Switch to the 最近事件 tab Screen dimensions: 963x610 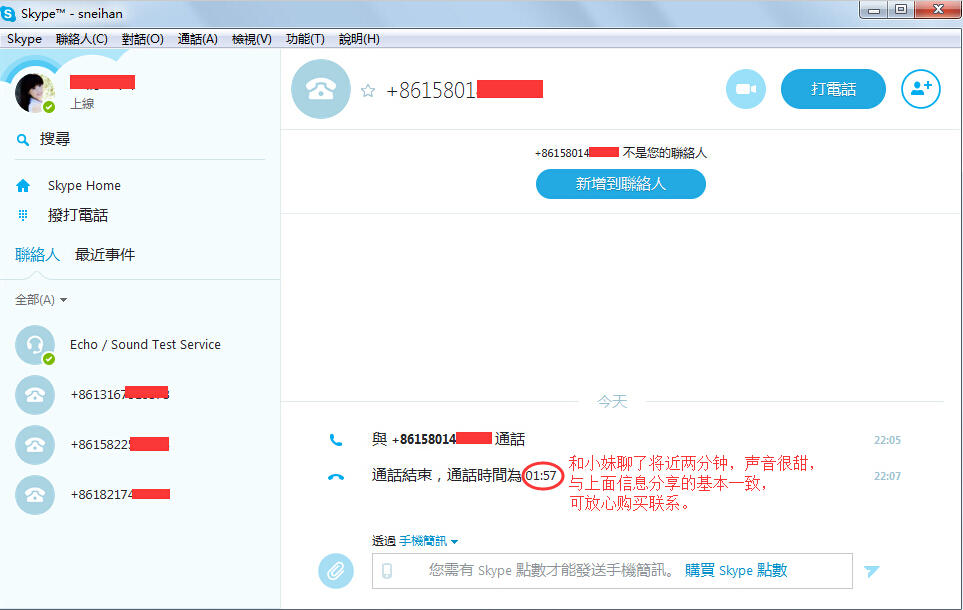coord(105,254)
